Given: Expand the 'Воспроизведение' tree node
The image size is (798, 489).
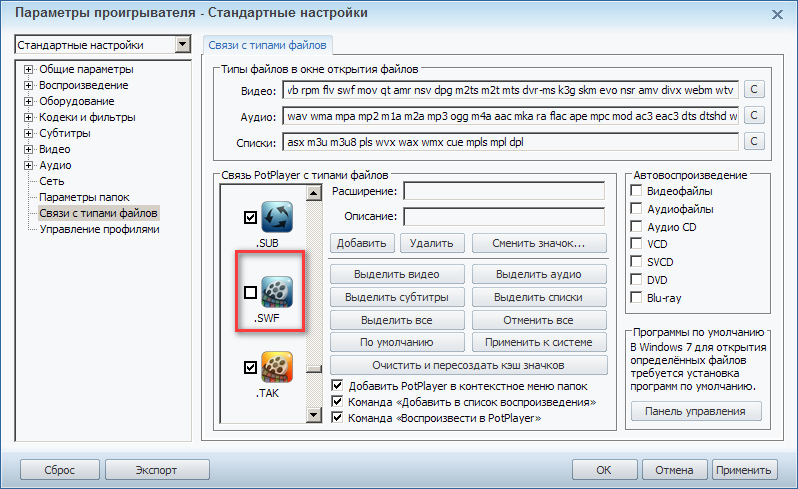Looking at the screenshot, I should 29,85.
